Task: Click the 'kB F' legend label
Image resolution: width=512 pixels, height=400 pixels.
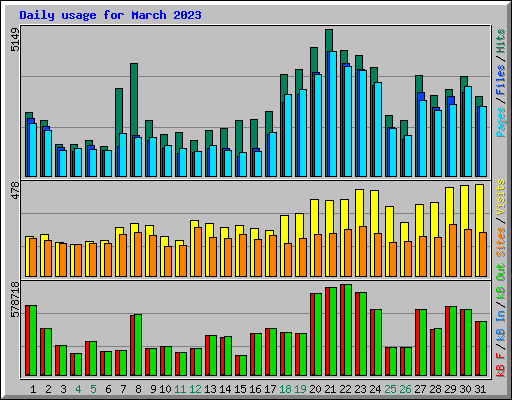Action: pos(500,364)
